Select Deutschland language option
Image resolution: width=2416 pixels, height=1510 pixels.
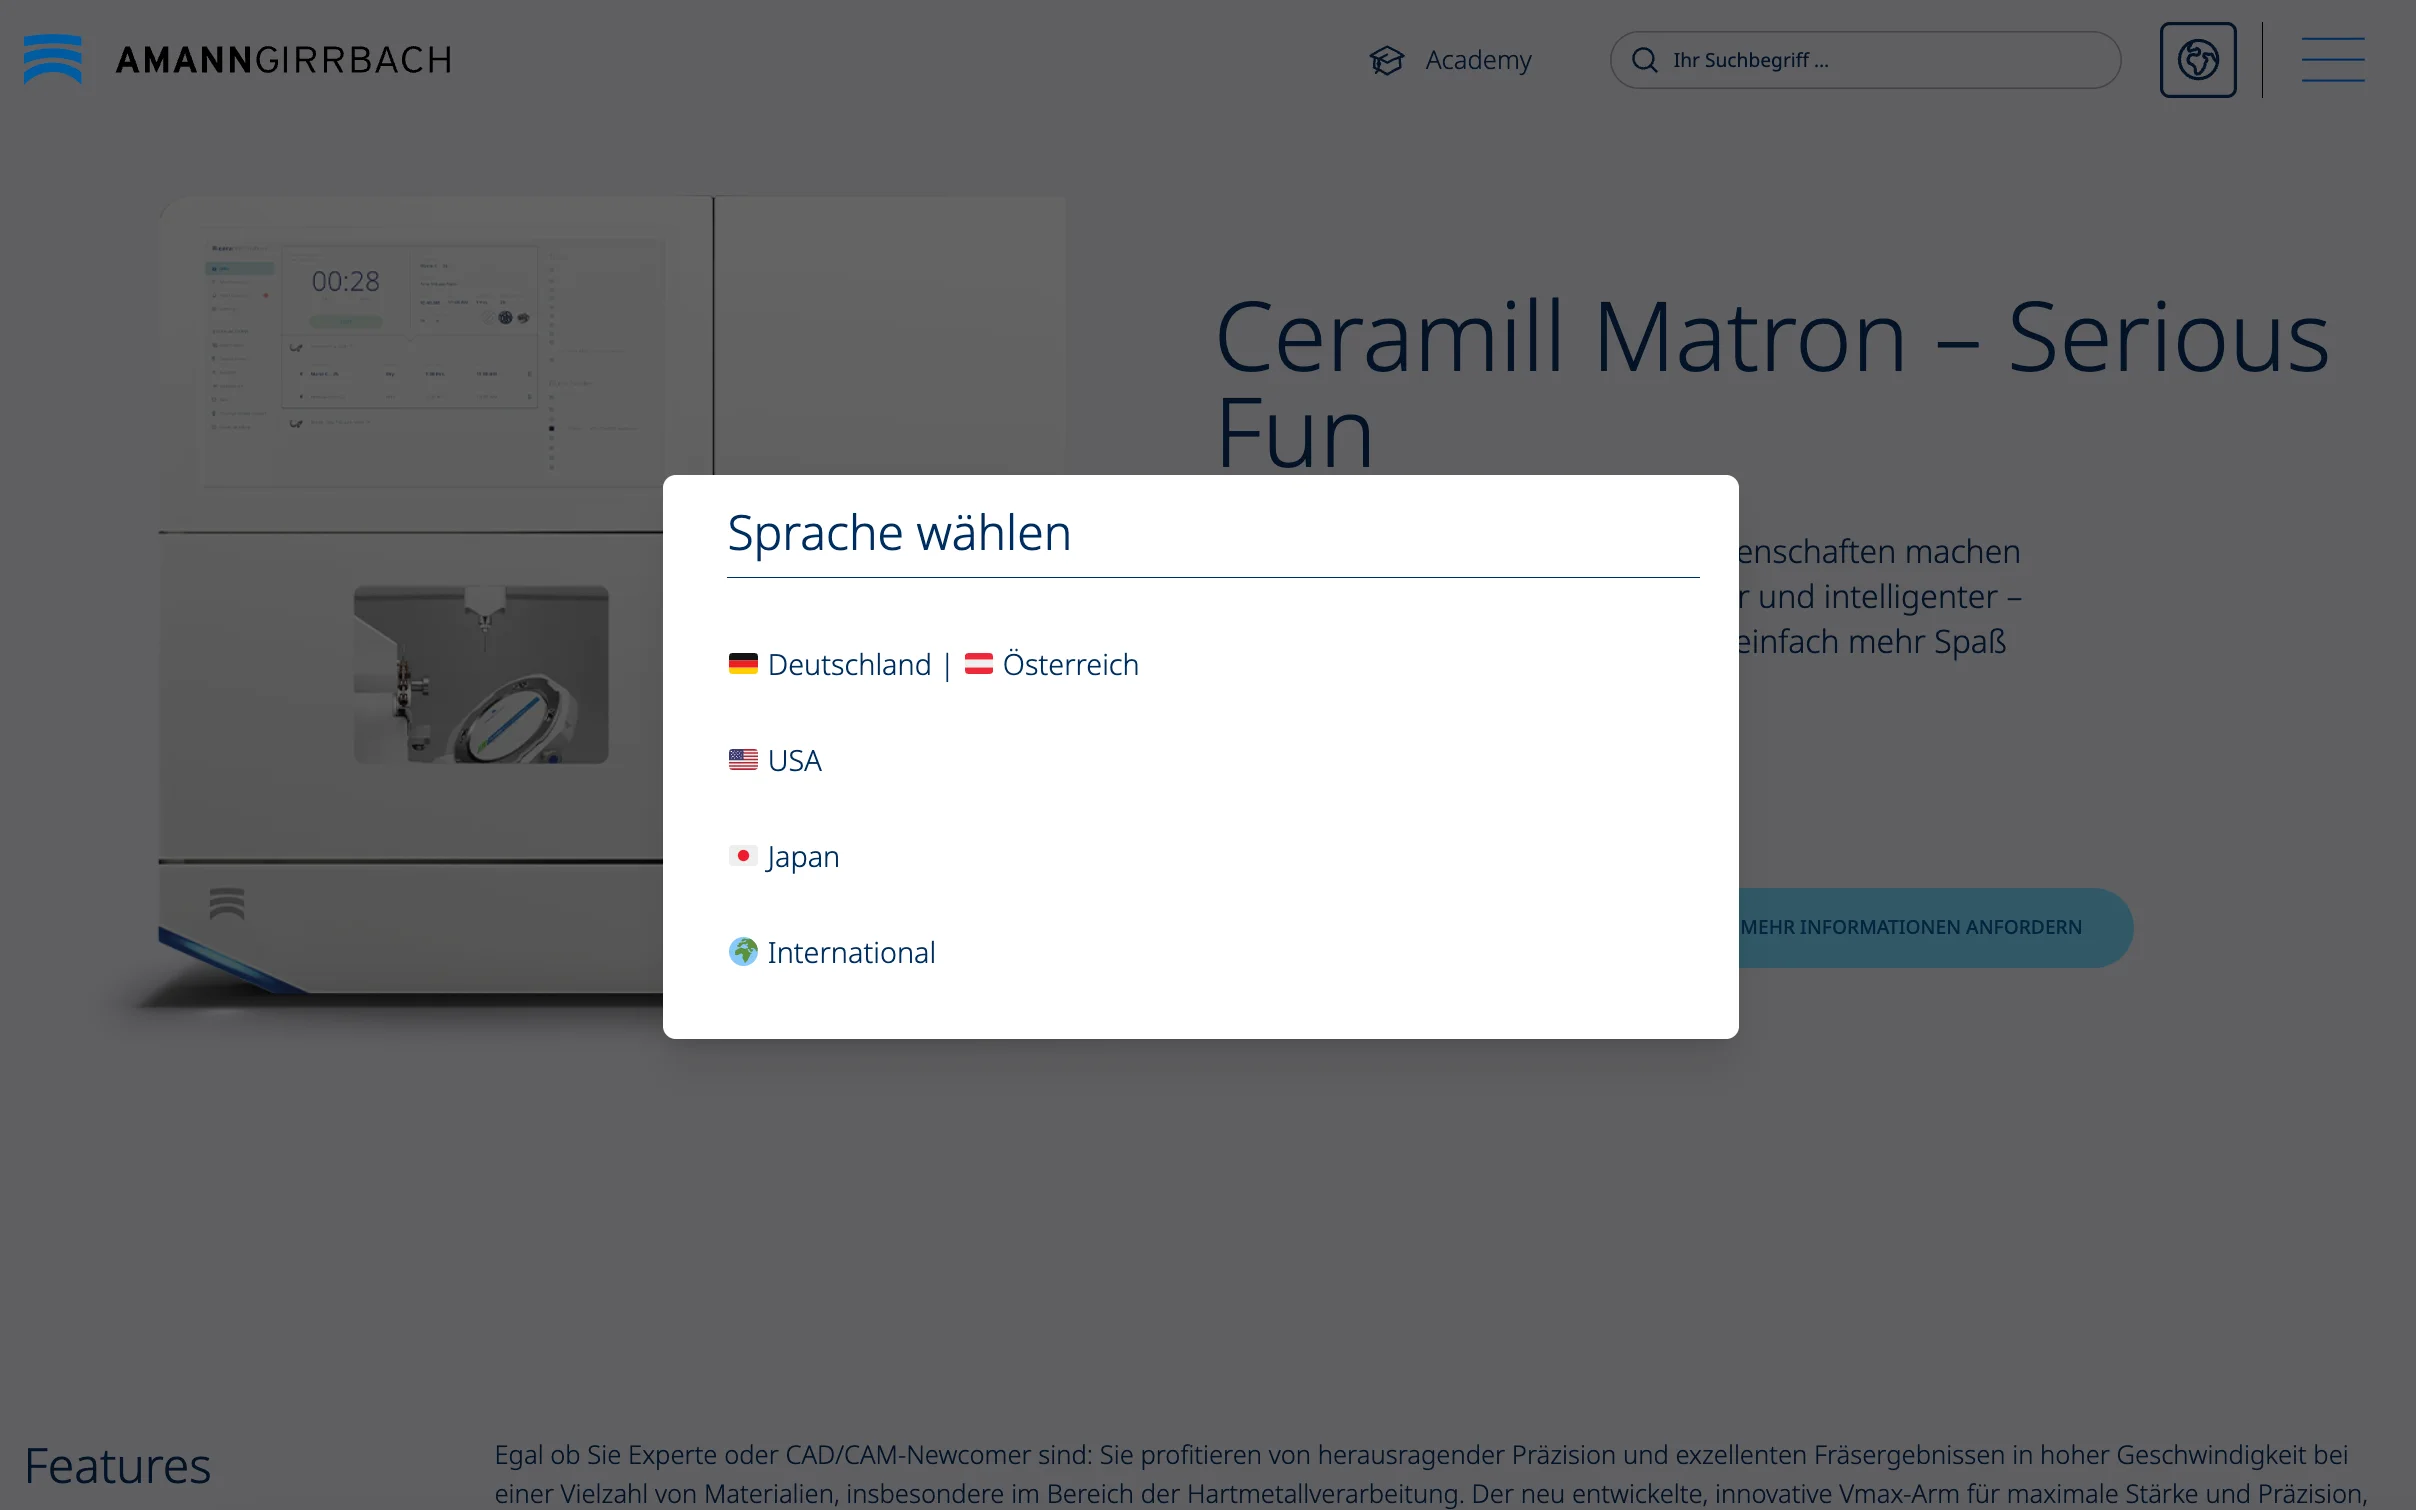tap(849, 664)
